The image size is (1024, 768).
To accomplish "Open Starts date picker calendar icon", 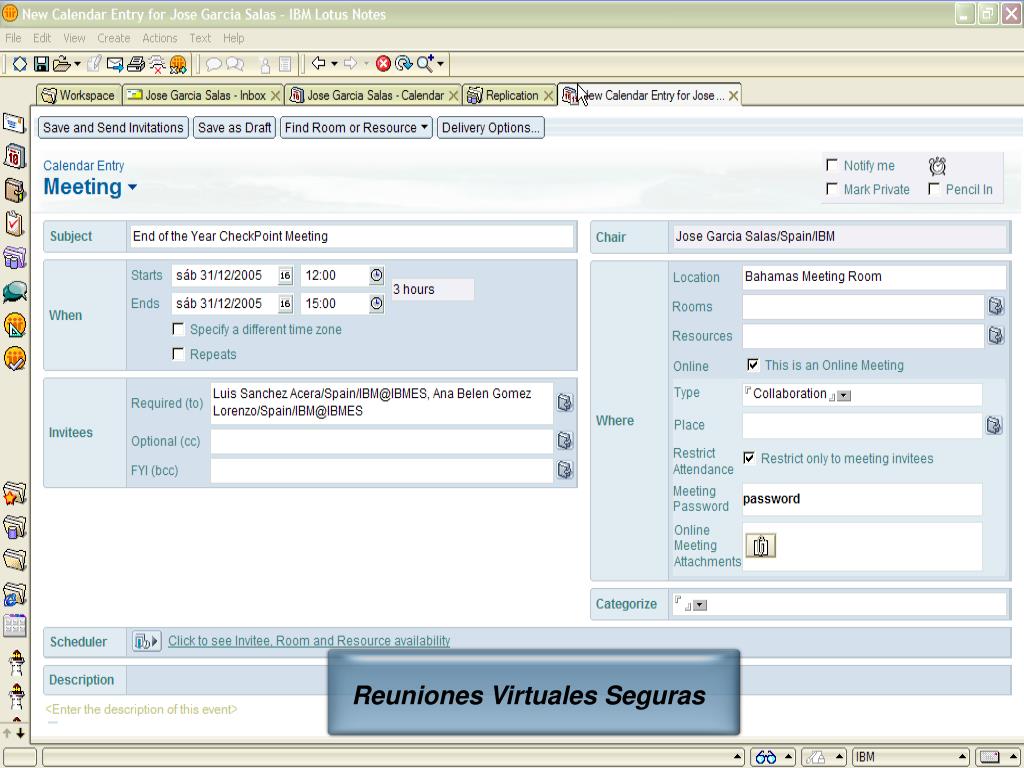I will [x=285, y=276].
